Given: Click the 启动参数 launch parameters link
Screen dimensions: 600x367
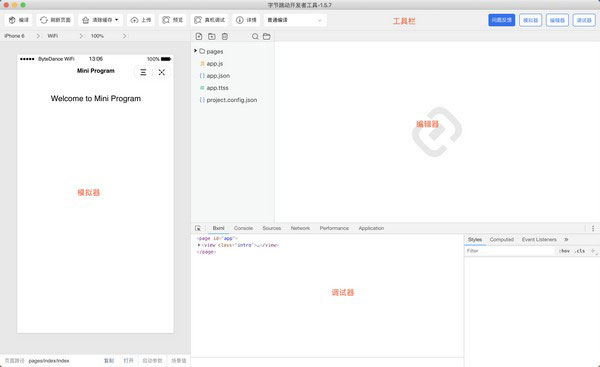Looking at the screenshot, I should [152, 360].
